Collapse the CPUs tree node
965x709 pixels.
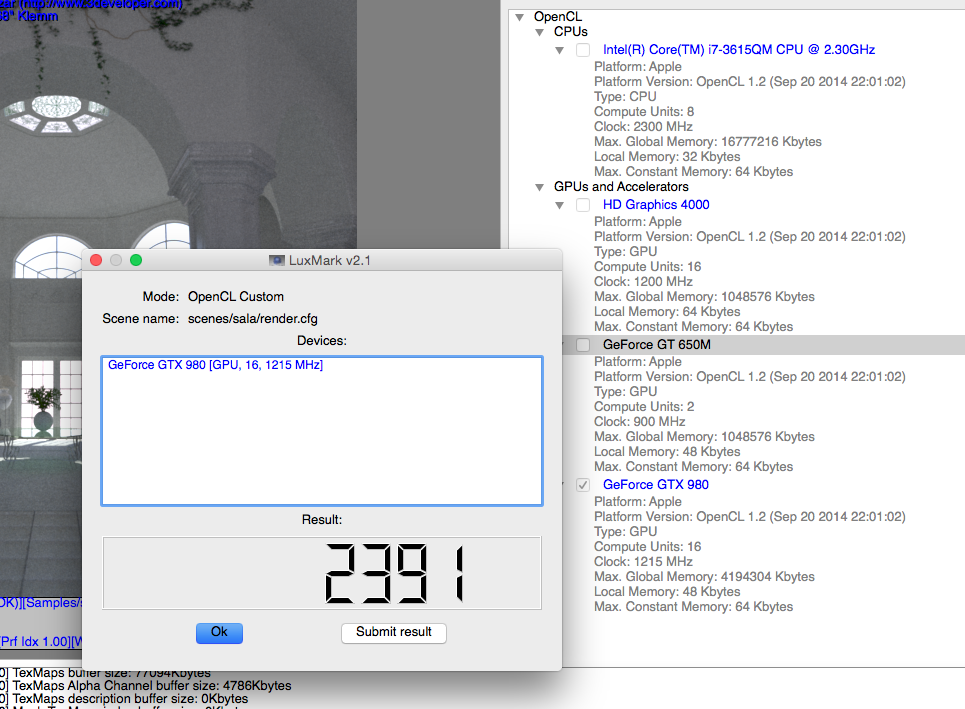[540, 32]
